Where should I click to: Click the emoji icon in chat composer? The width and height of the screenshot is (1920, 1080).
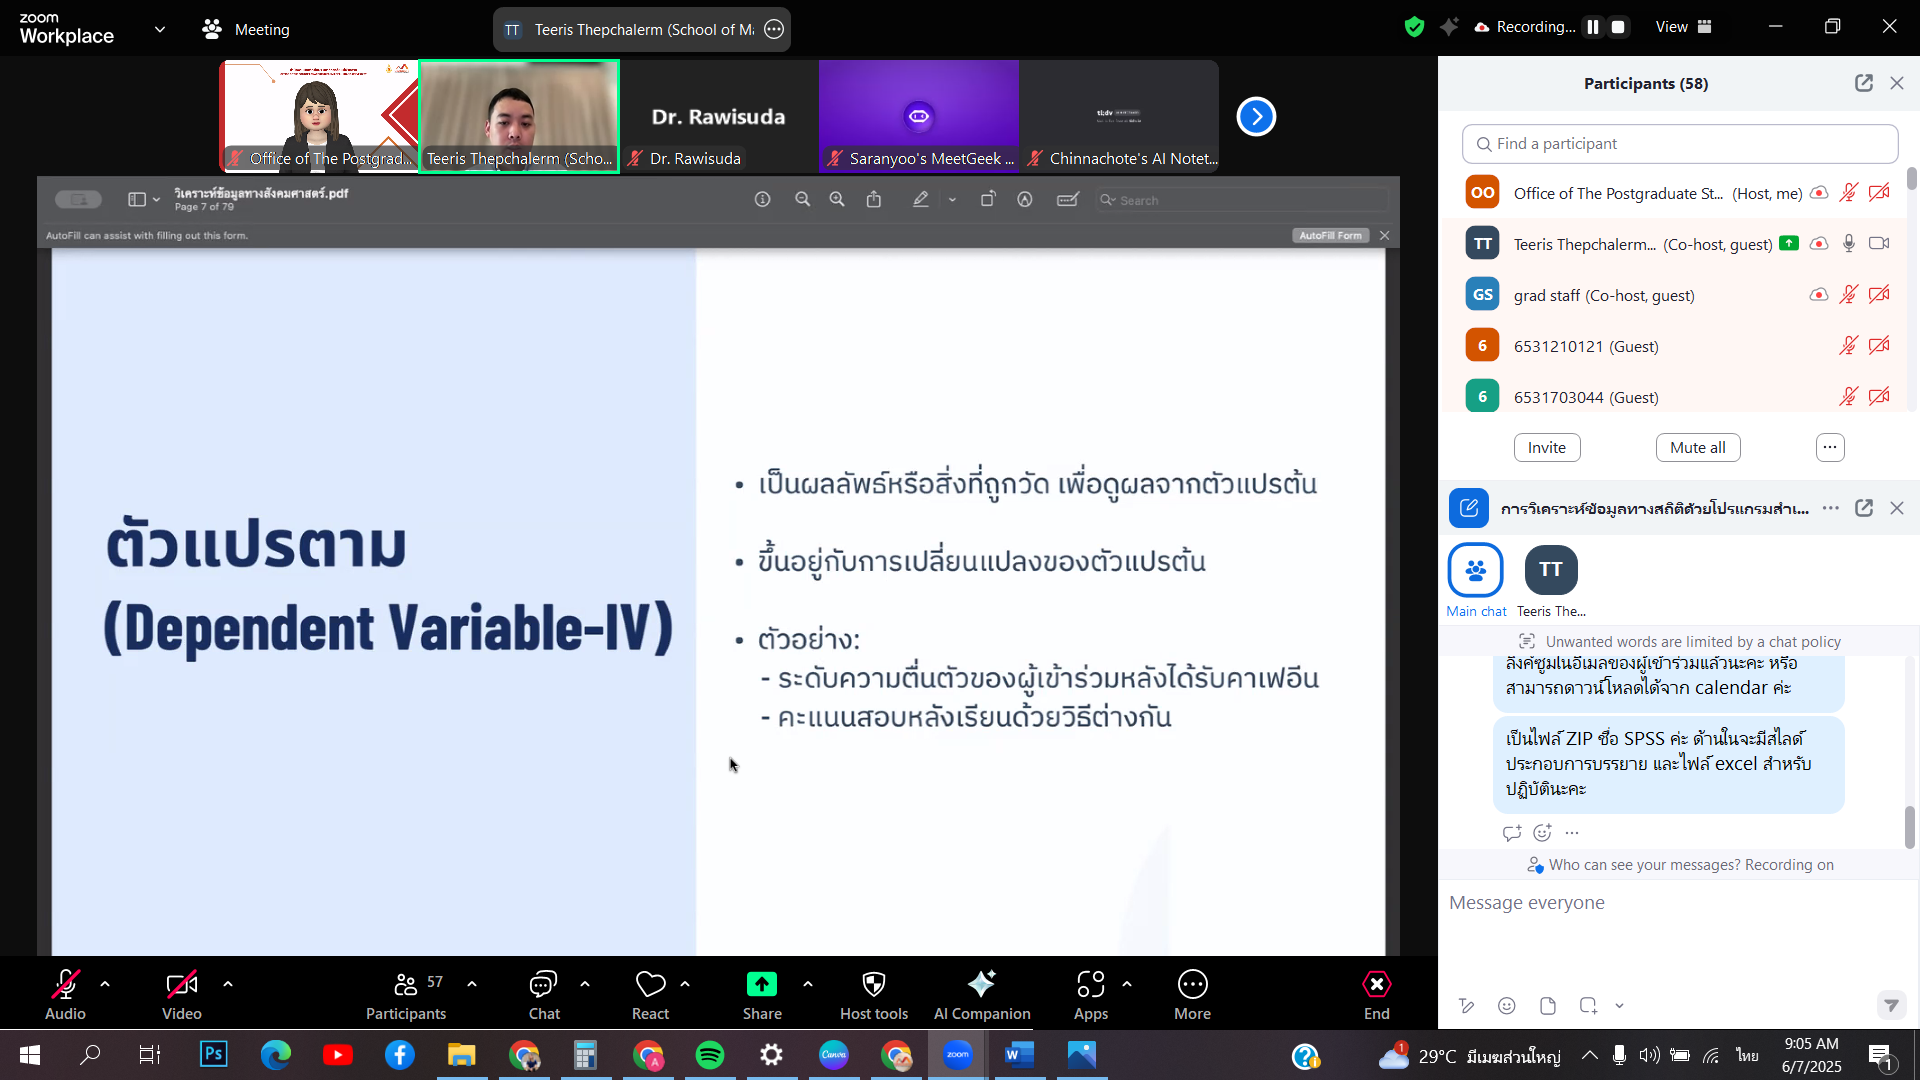coord(1507,1006)
